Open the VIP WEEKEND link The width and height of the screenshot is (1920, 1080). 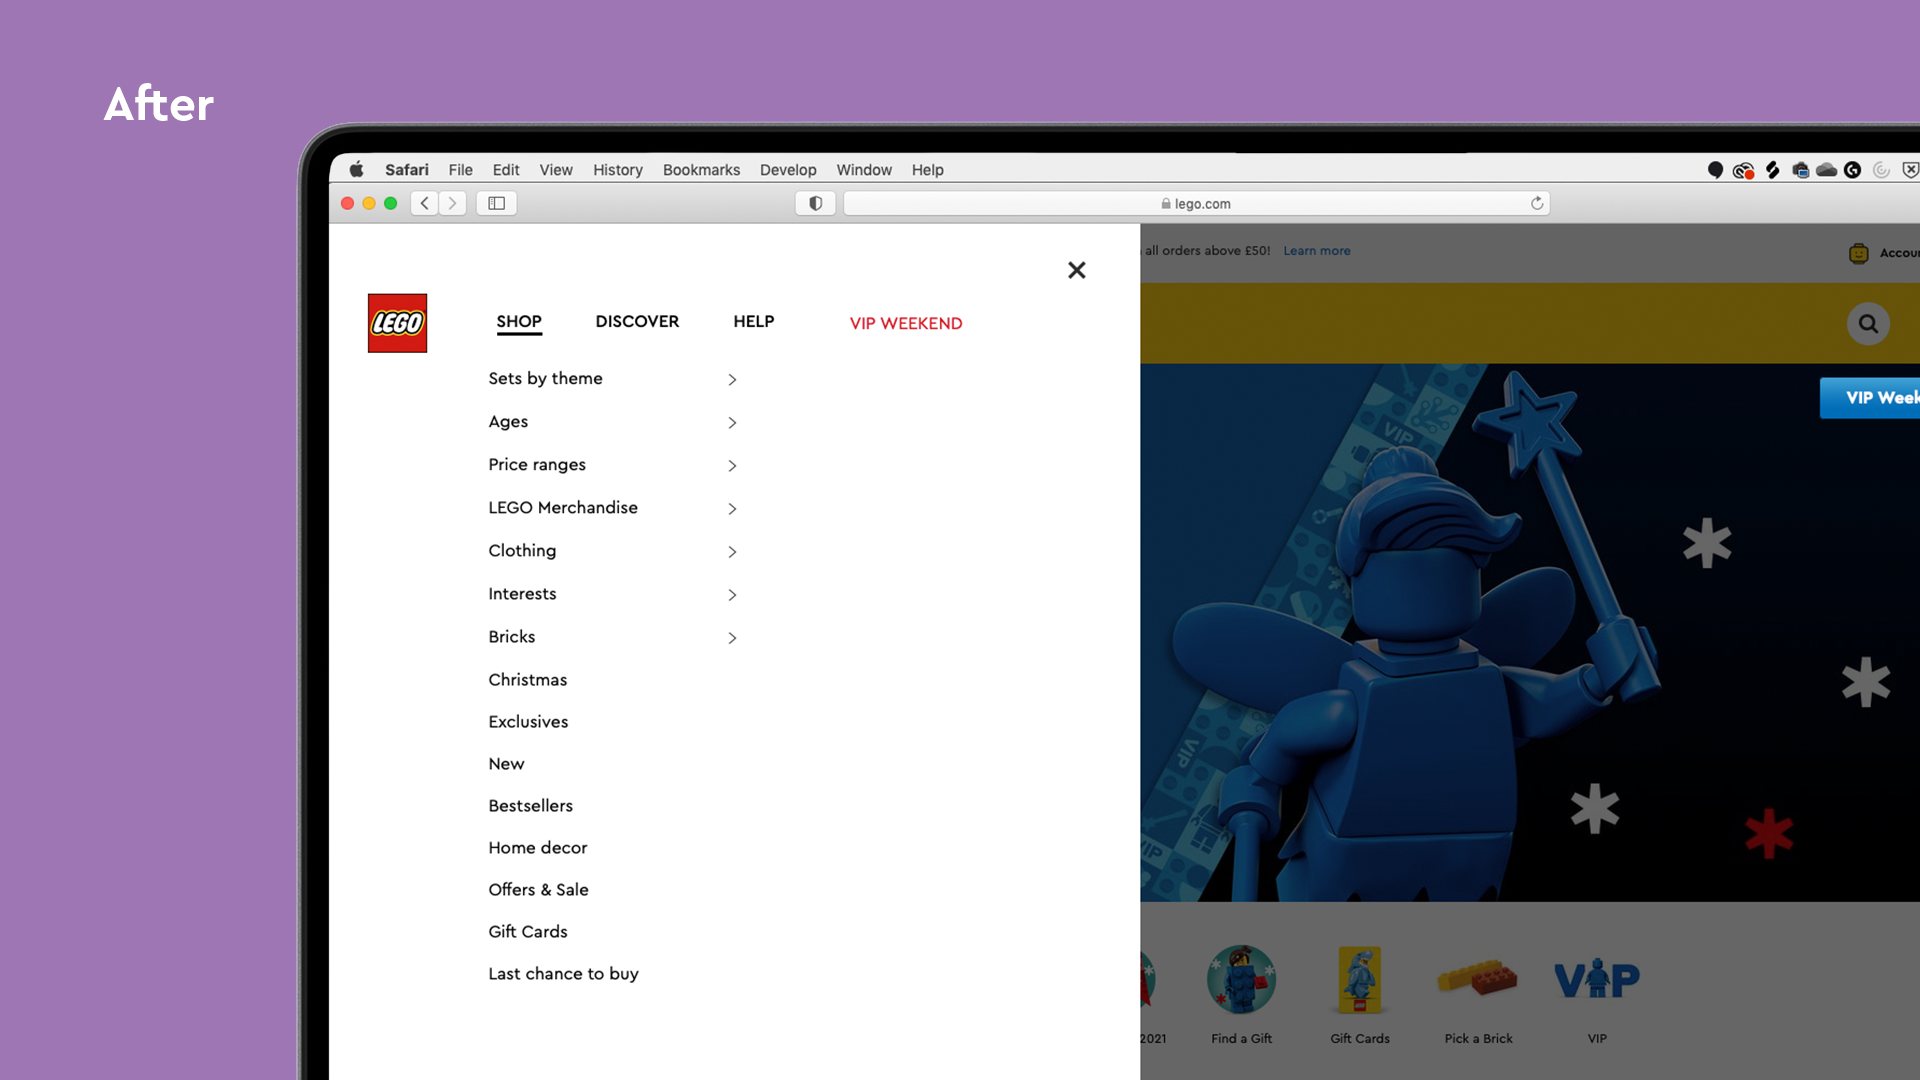906,323
